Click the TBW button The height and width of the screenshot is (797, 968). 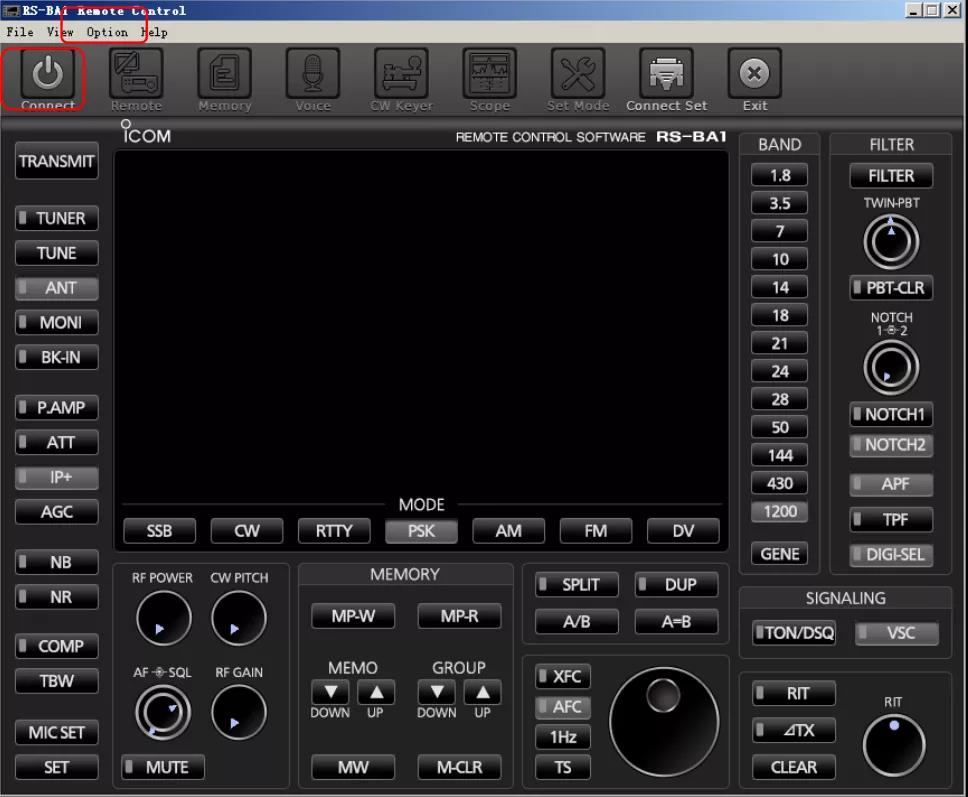click(57, 681)
